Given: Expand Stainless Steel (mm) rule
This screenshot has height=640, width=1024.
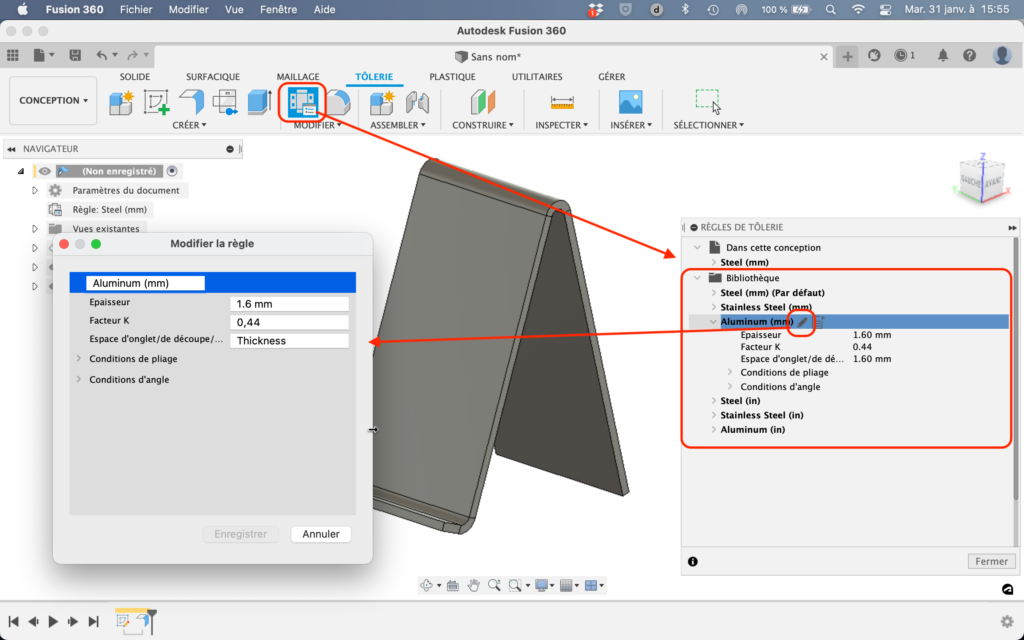Looking at the screenshot, I should click(713, 307).
